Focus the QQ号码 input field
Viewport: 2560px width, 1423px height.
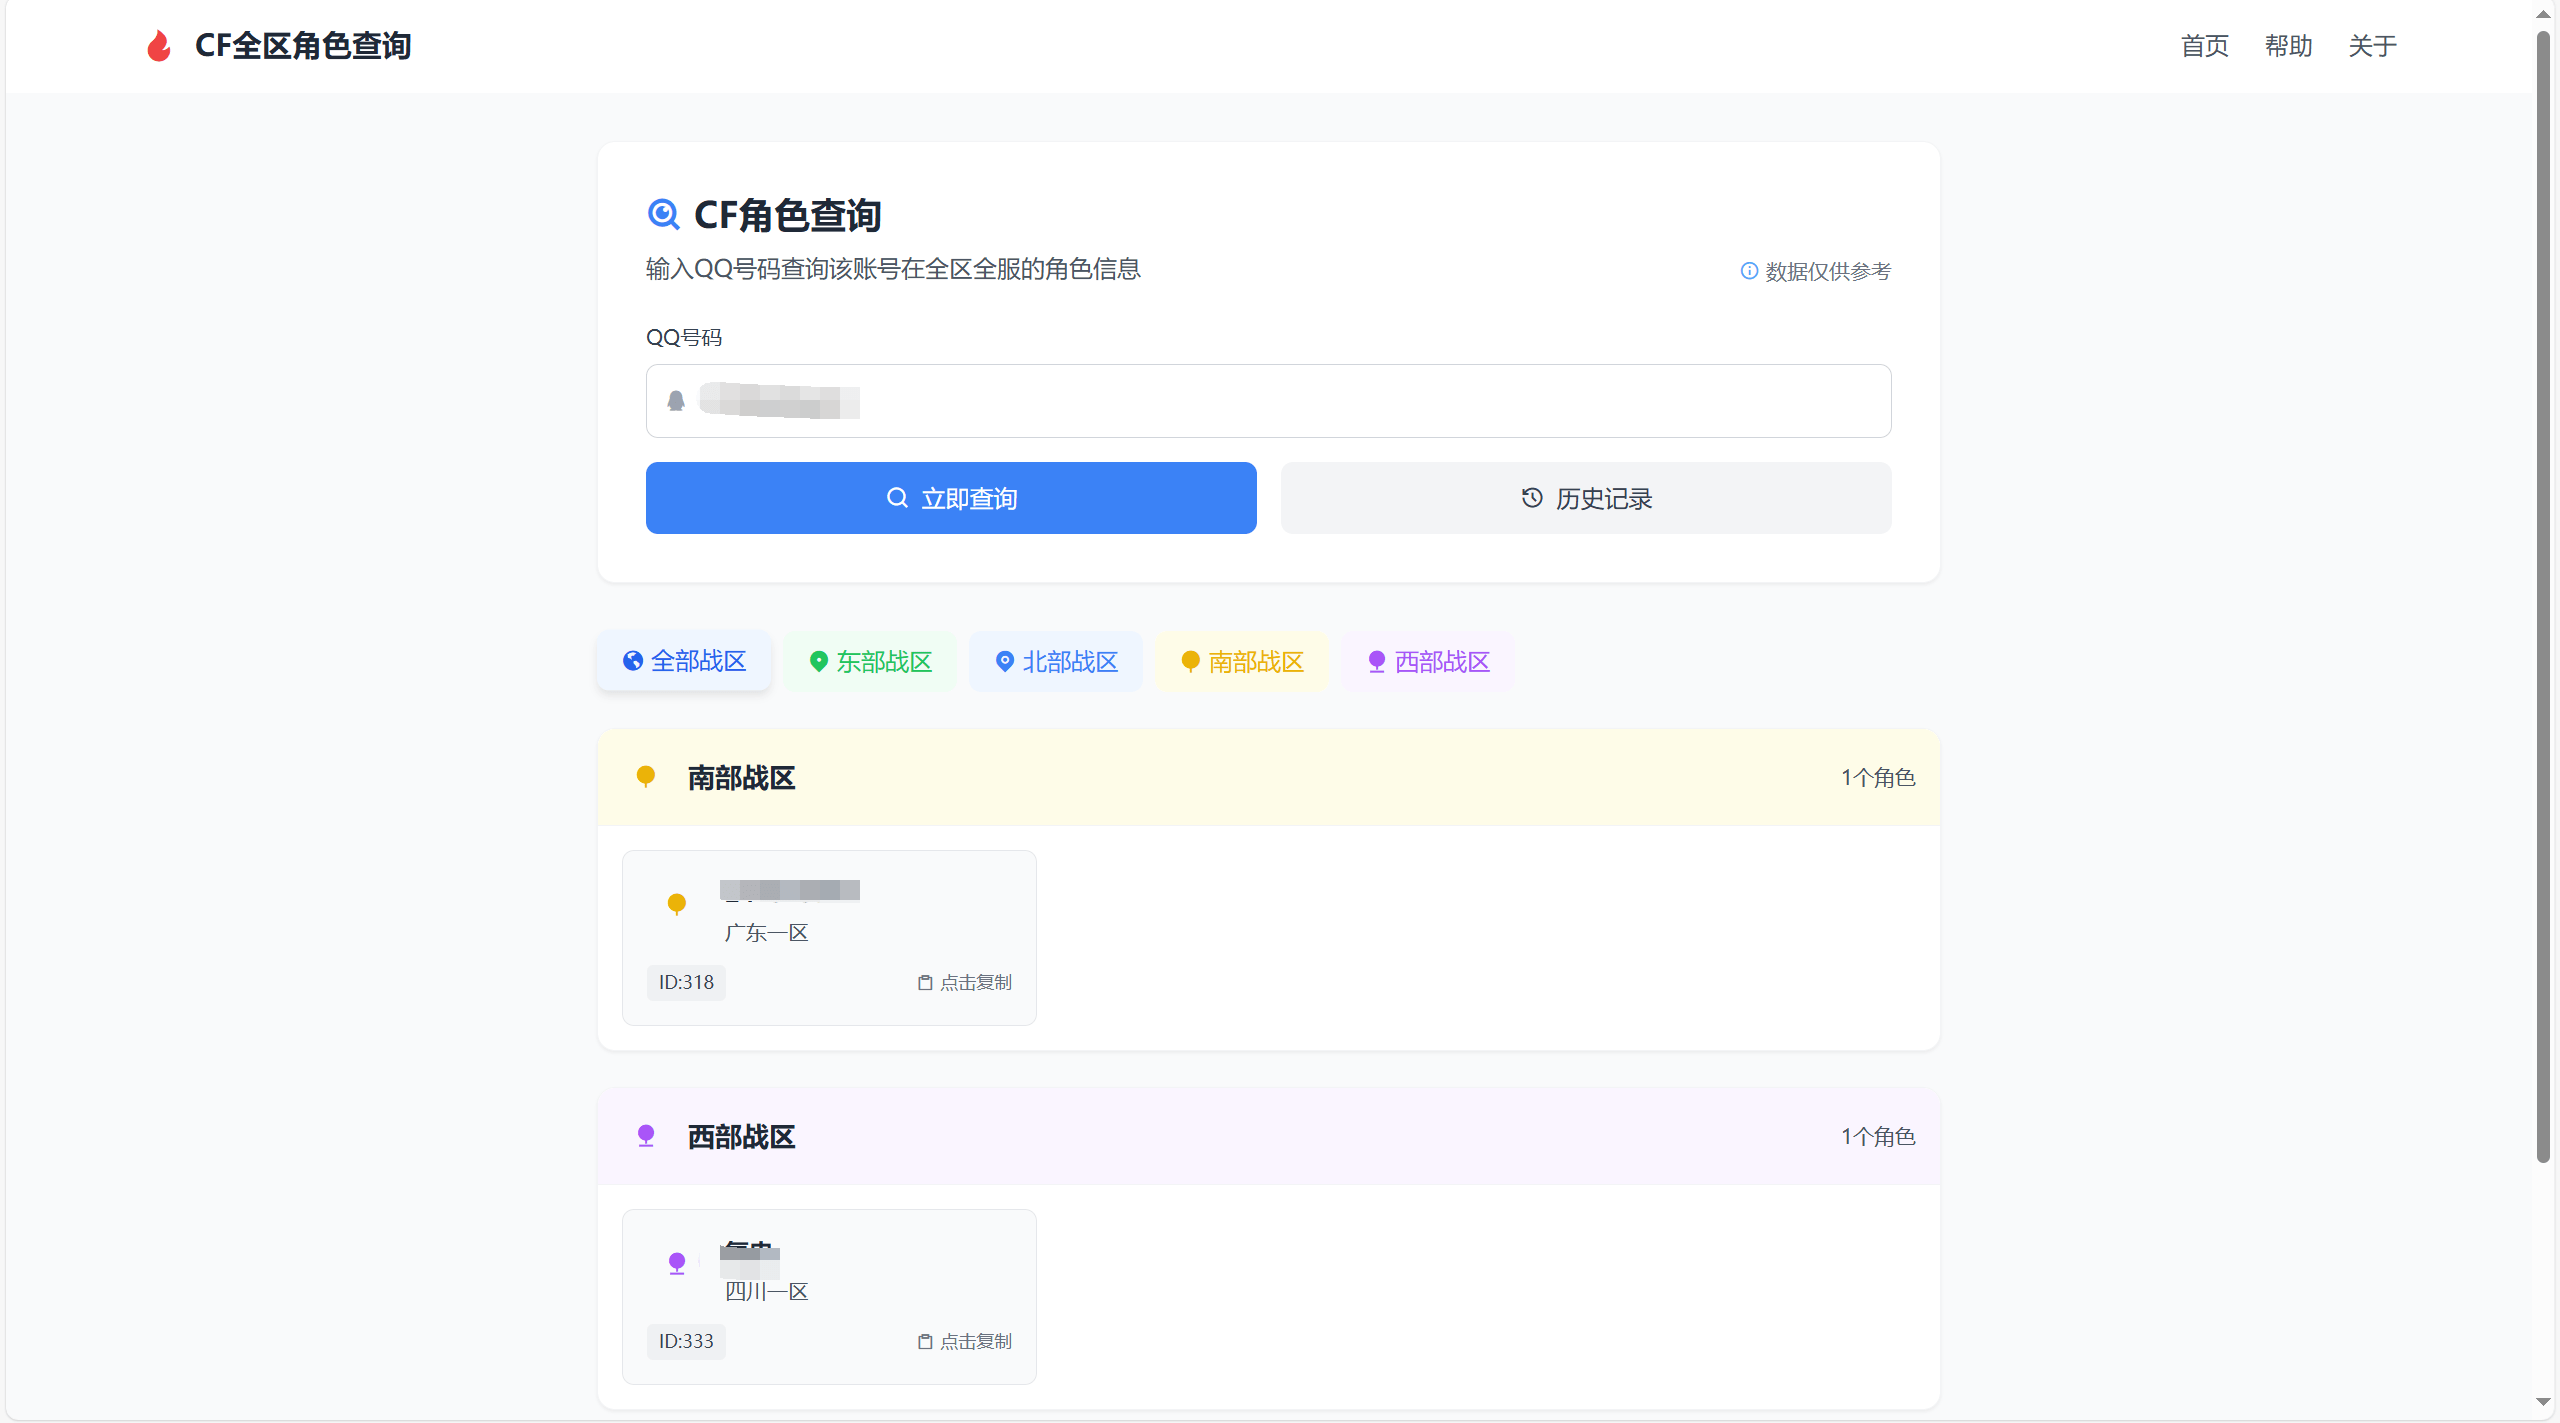click(x=1268, y=401)
